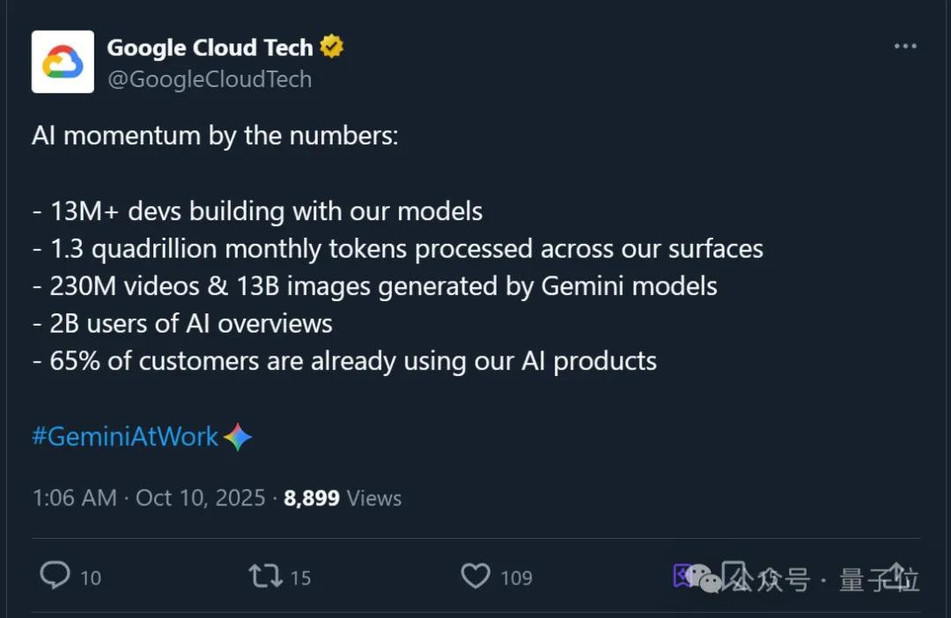Open the Google Cloud Tech profile name
The image size is (951, 618).
click(210, 47)
